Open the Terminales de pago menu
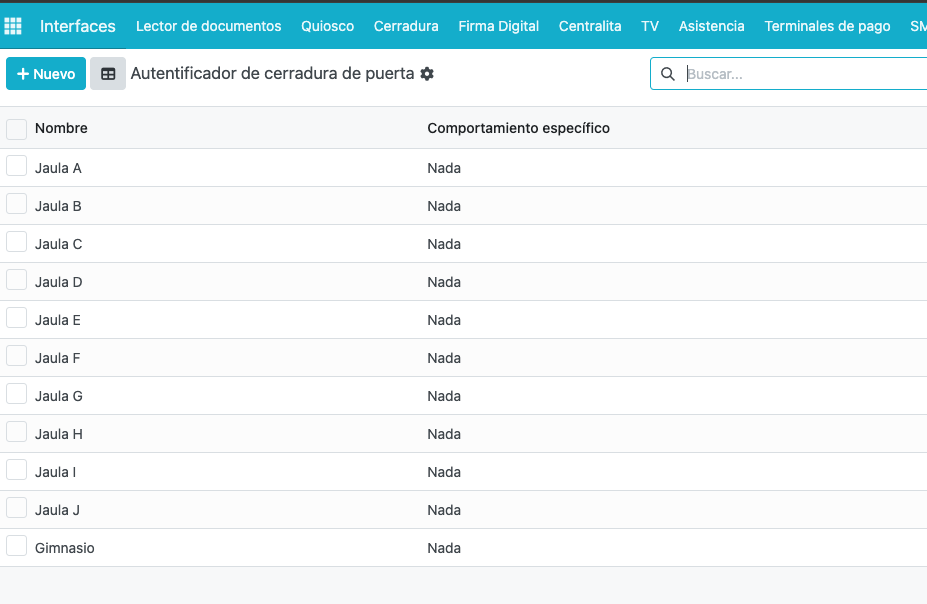927x604 pixels. tap(827, 26)
